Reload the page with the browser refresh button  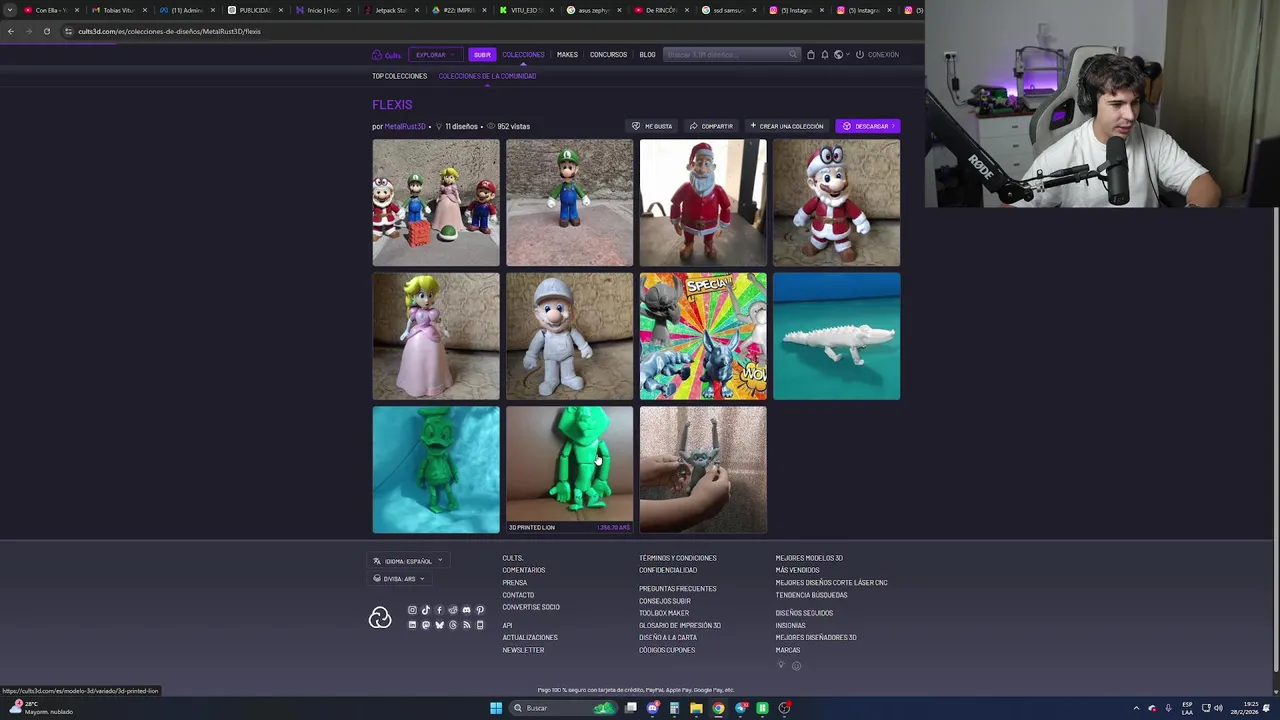point(46,31)
